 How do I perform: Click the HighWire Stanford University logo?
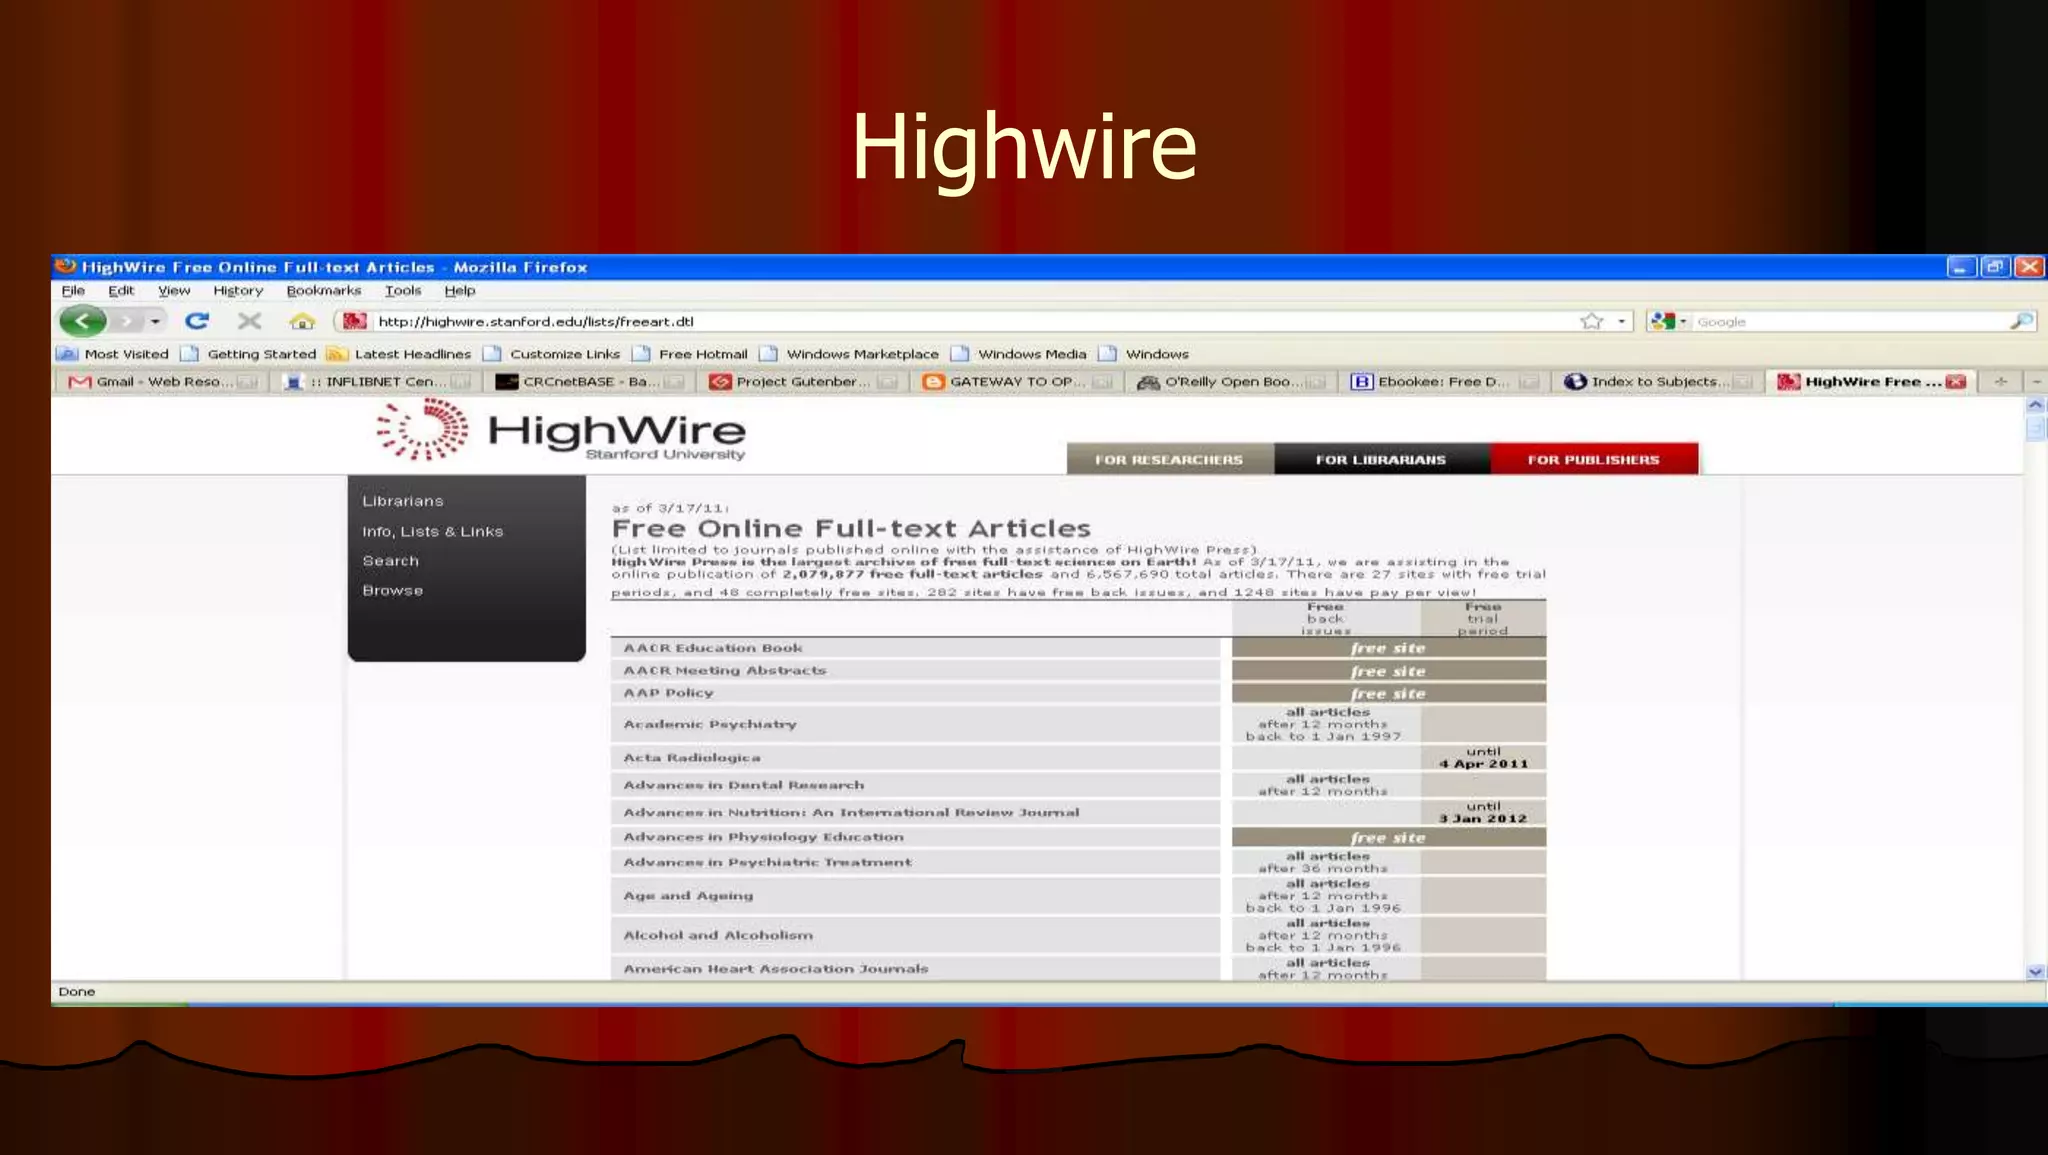point(560,431)
